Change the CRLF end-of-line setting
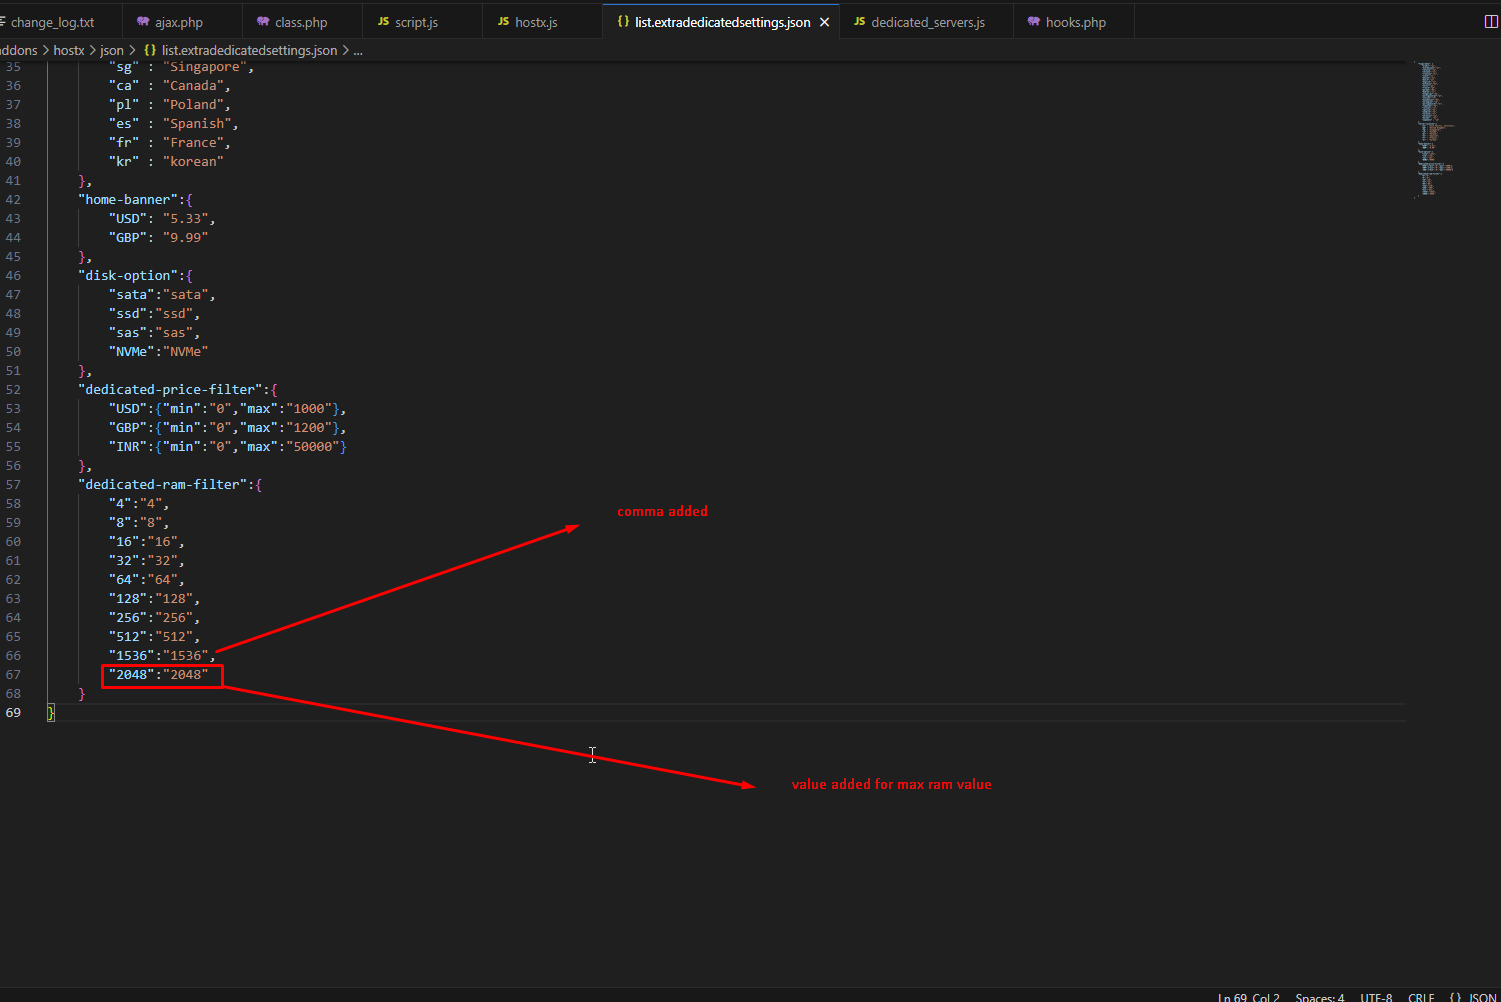 [x=1420, y=997]
